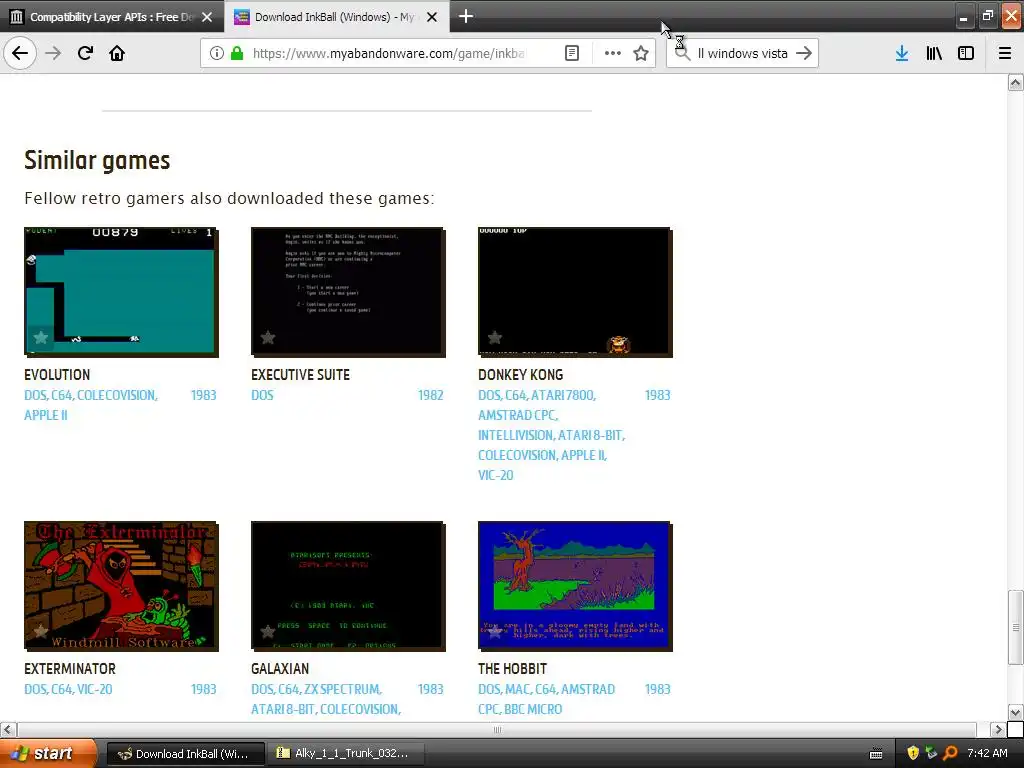Click the 1983 year beside Donkey Kong

point(658,395)
